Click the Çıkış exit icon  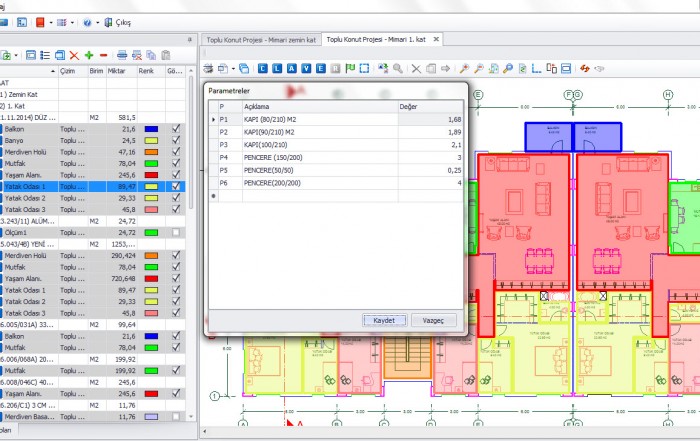click(109, 21)
